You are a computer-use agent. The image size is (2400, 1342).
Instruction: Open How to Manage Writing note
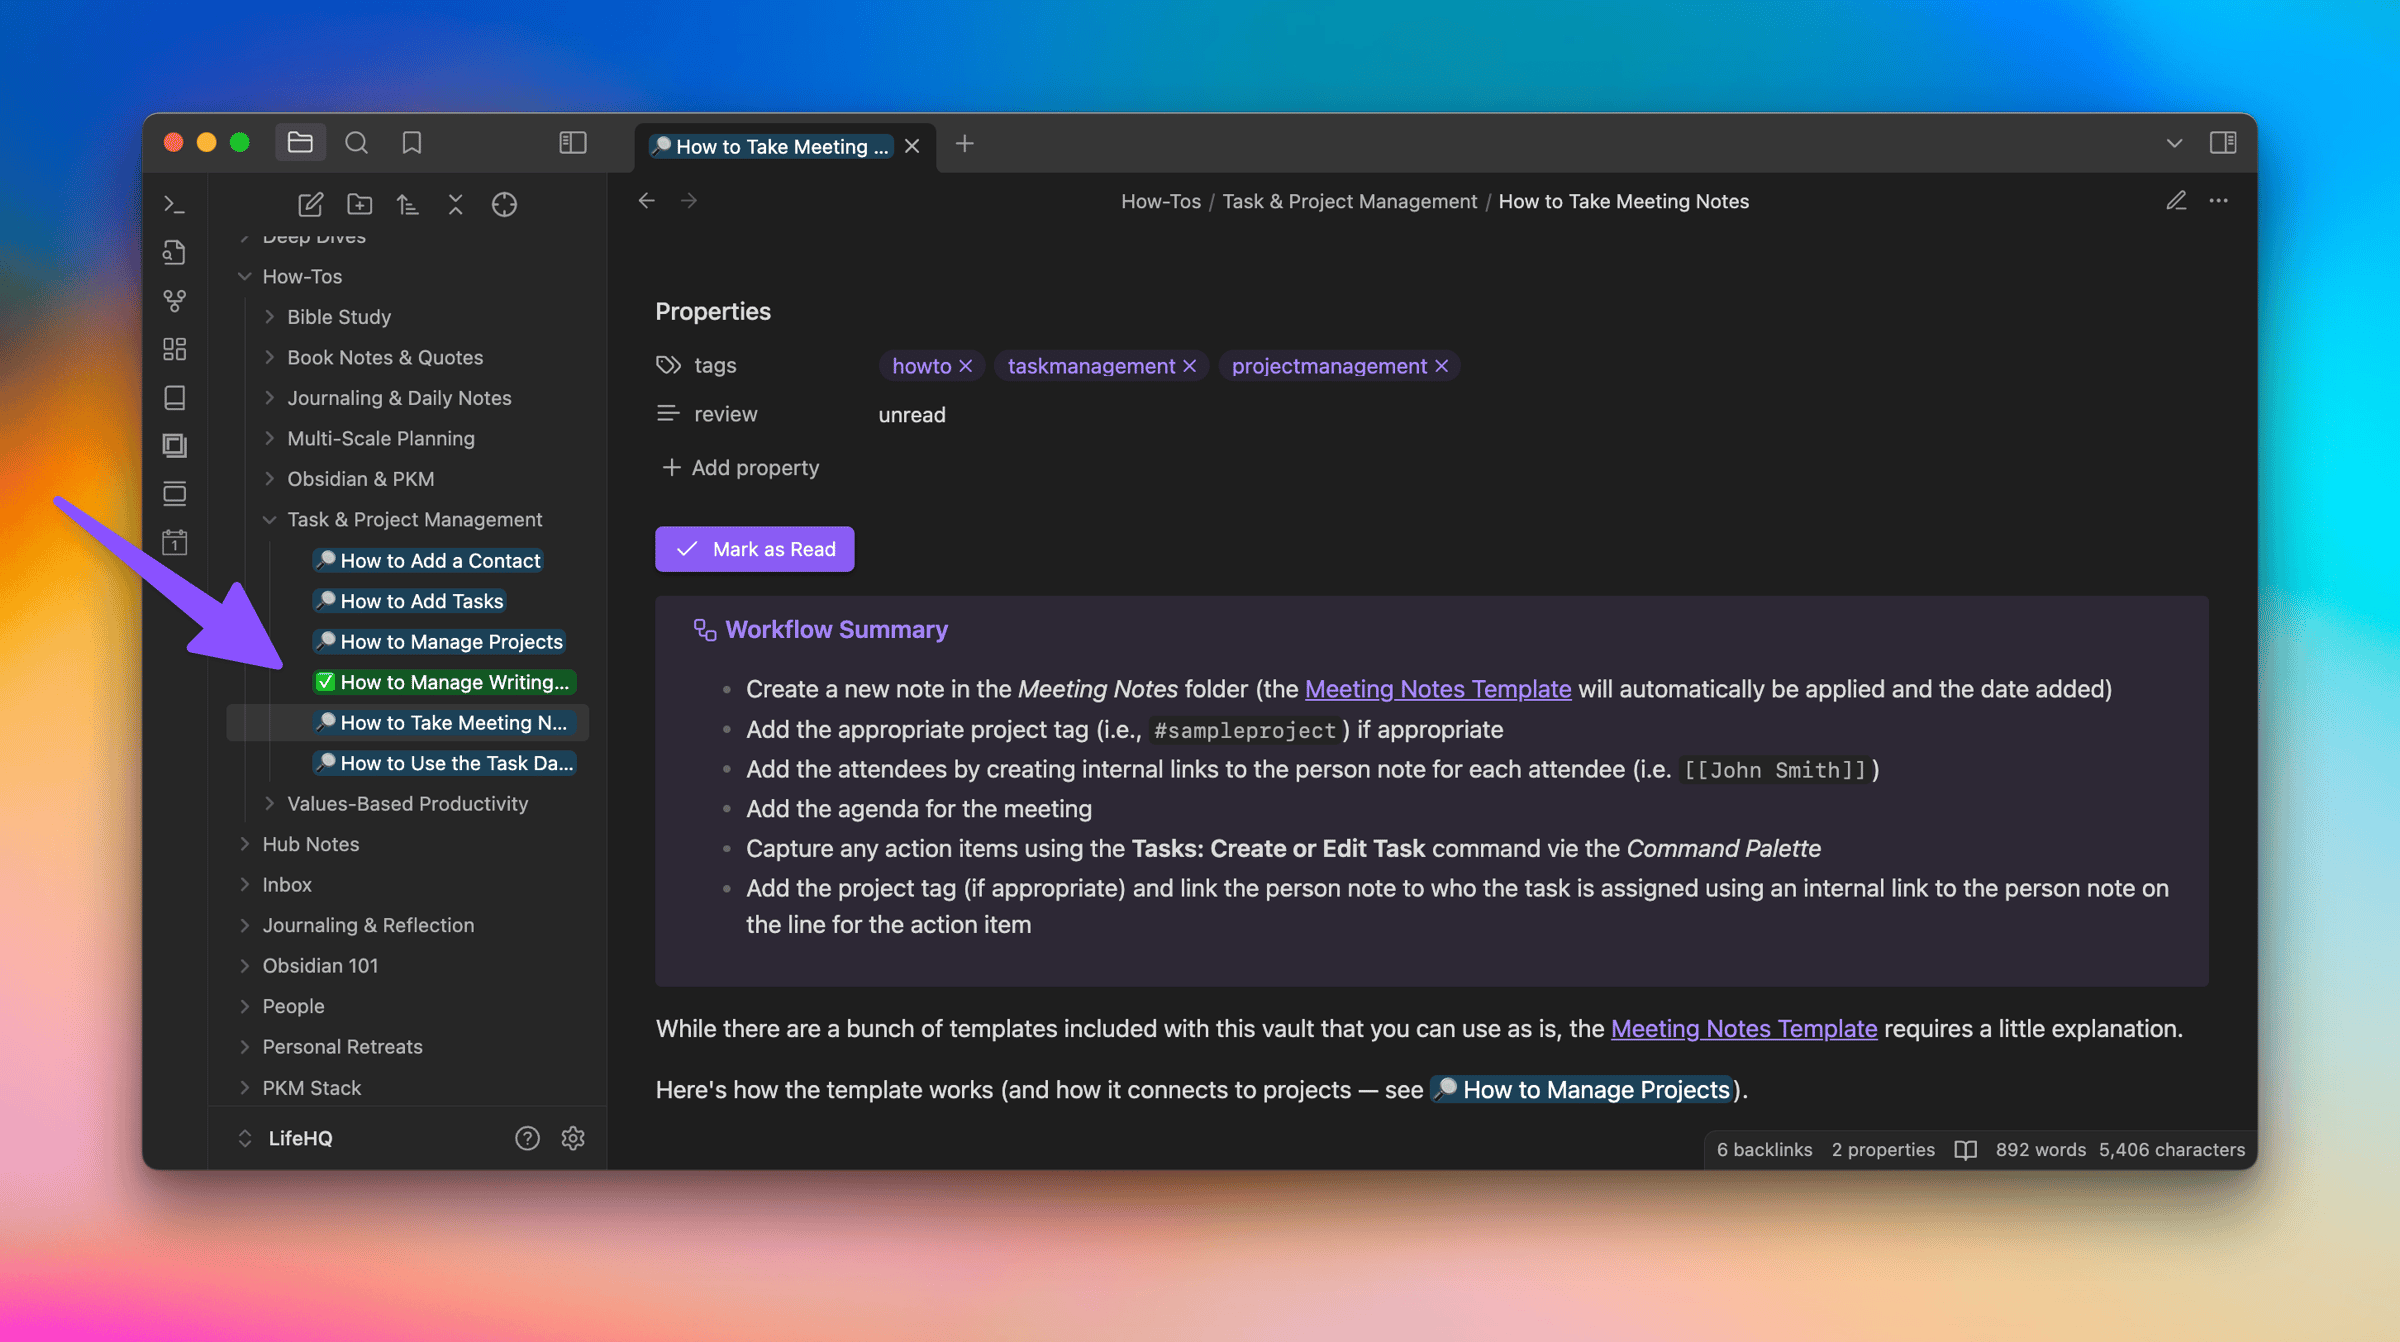pyautogui.click(x=444, y=682)
